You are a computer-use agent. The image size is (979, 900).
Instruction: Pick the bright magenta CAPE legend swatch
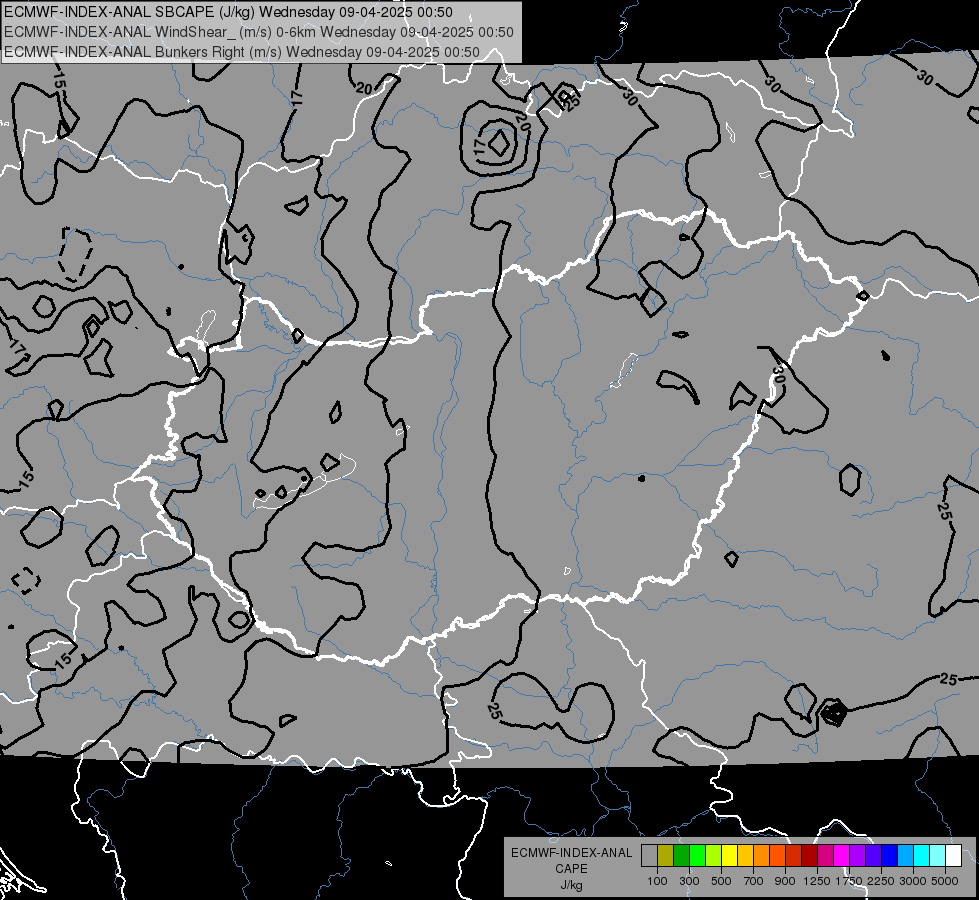pos(842,856)
